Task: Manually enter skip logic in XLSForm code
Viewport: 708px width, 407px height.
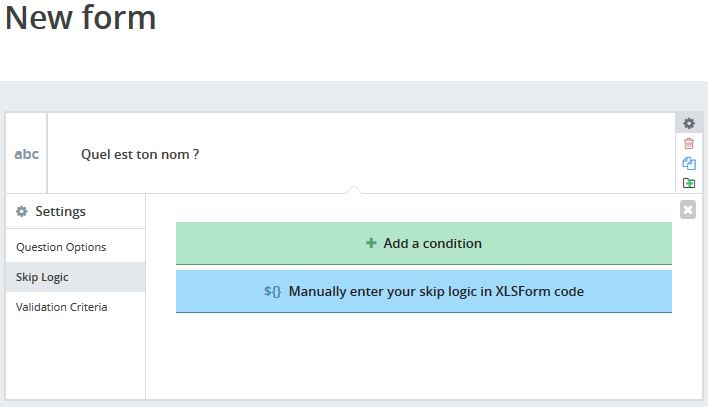Action: click(424, 291)
